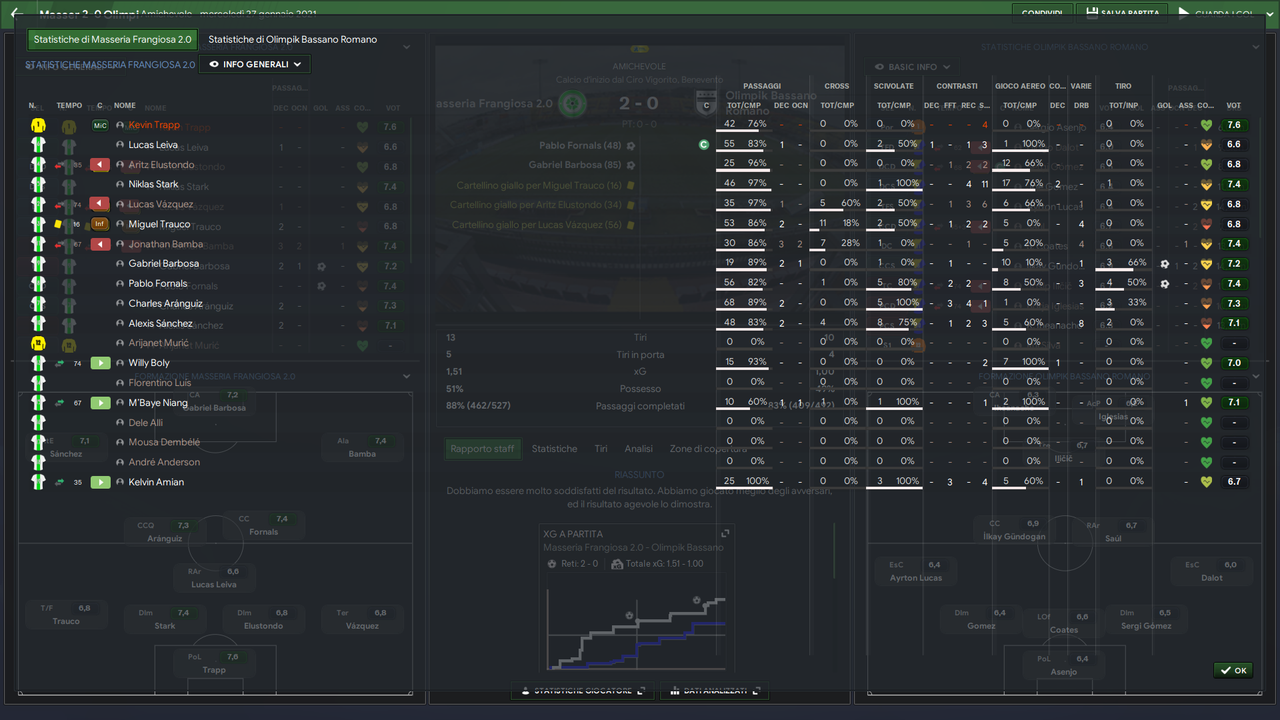The width and height of the screenshot is (1280, 720).
Task: Switch to Statistiche di Olimpik Bassano Romano tab
Action: click(x=293, y=40)
